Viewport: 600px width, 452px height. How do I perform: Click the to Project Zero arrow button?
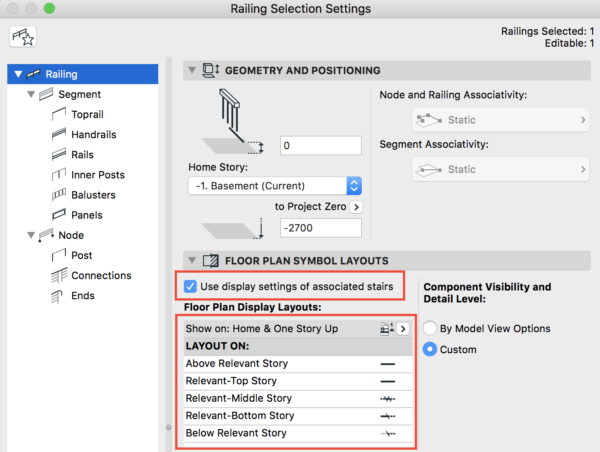pos(355,207)
